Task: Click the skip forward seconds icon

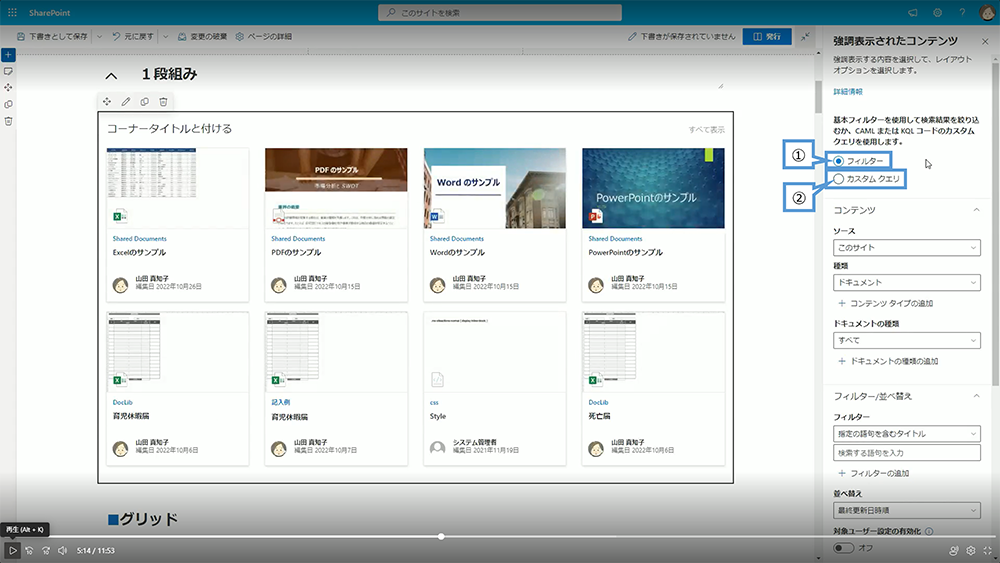Action: (x=46, y=550)
